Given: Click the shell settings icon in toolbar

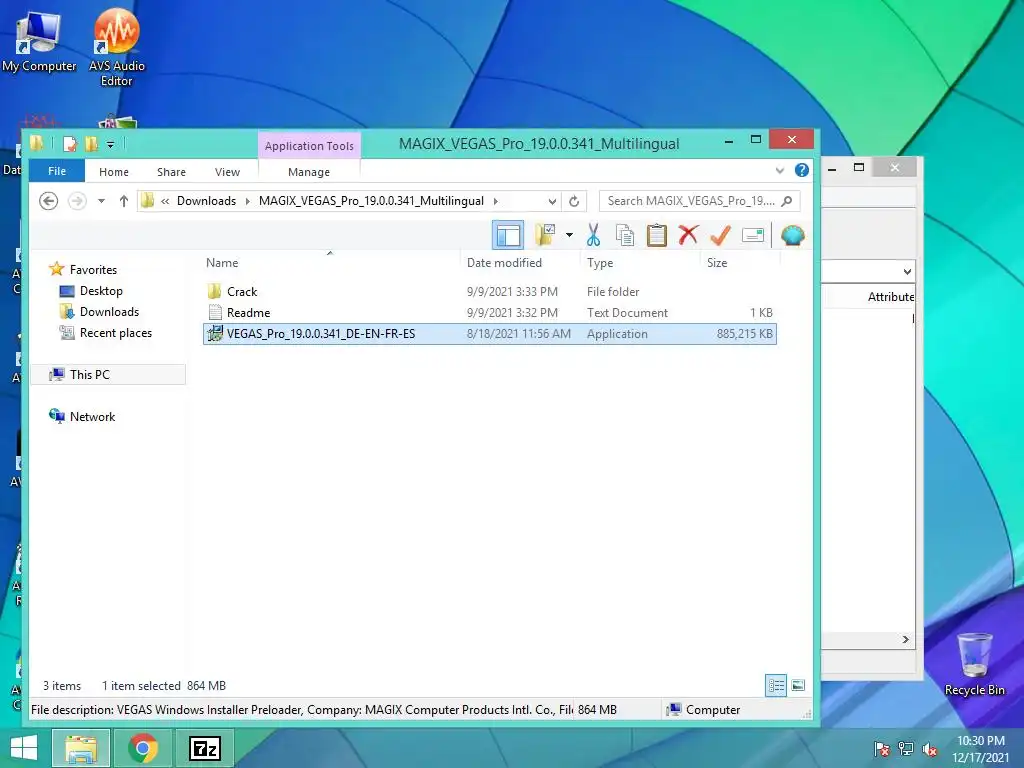Looking at the screenshot, I should (x=792, y=235).
